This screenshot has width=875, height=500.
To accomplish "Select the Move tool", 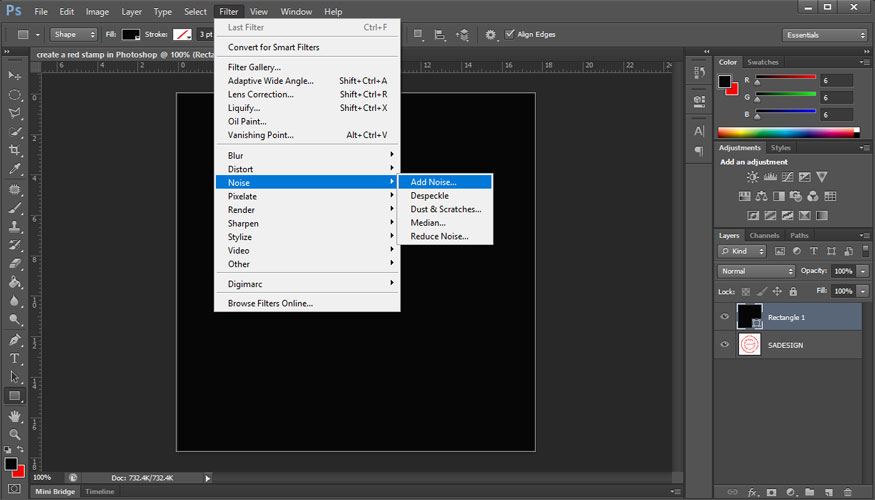I will point(15,75).
